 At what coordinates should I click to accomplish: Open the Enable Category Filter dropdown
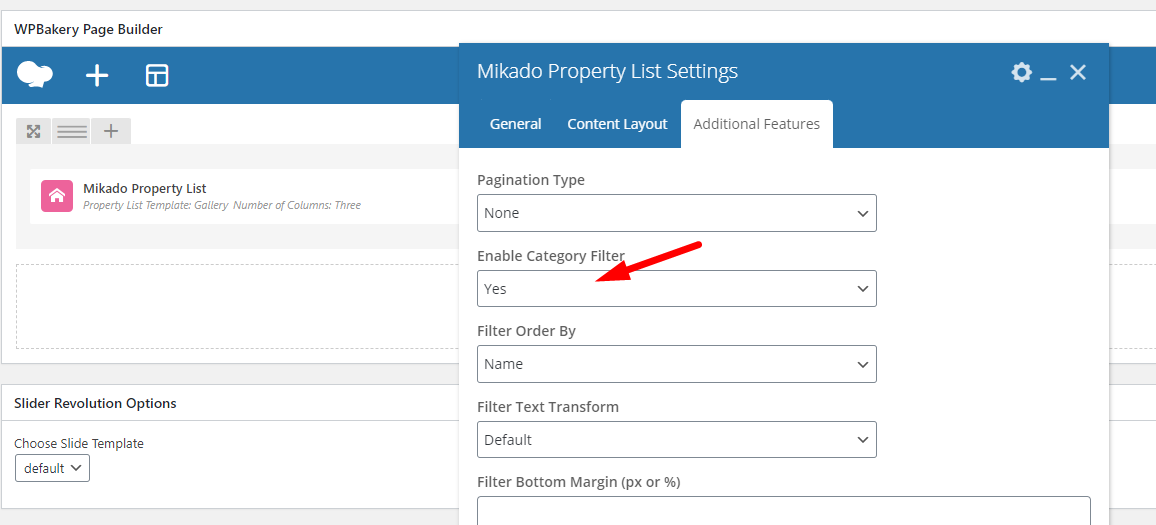(677, 288)
